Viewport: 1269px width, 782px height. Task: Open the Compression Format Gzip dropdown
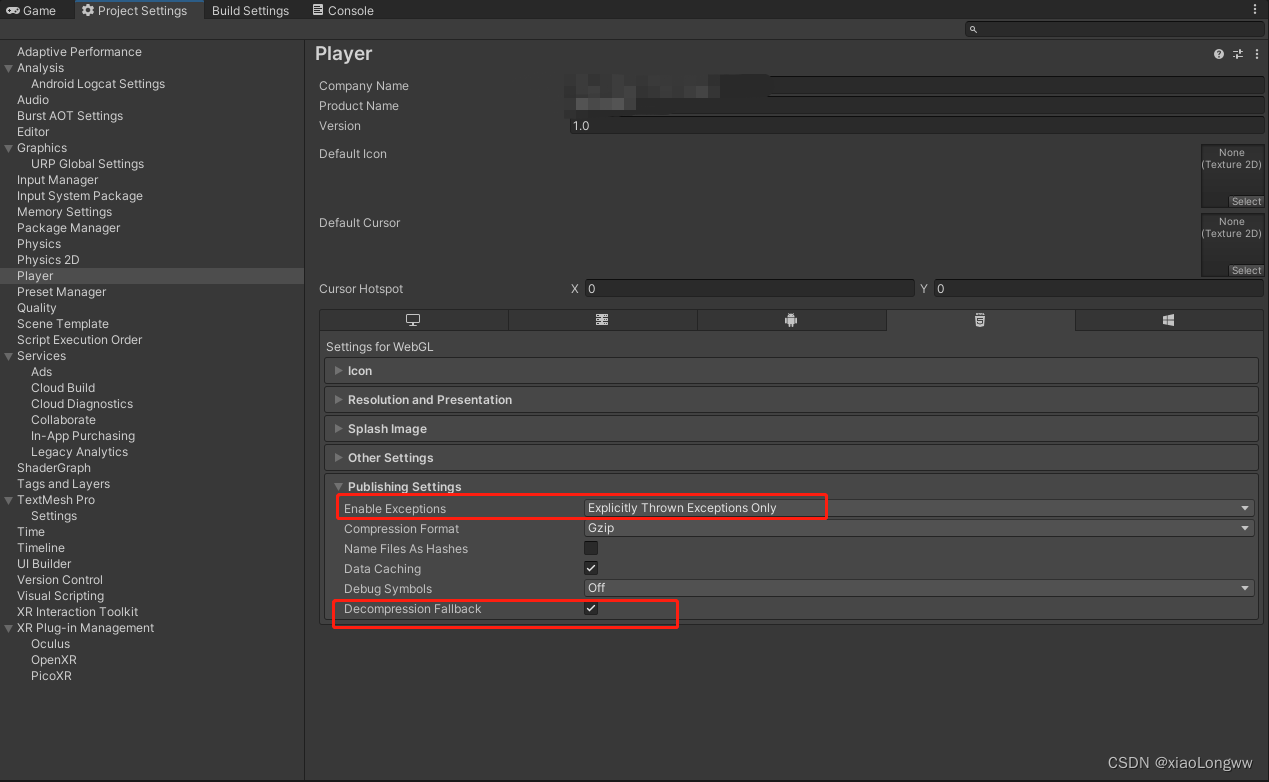point(919,528)
